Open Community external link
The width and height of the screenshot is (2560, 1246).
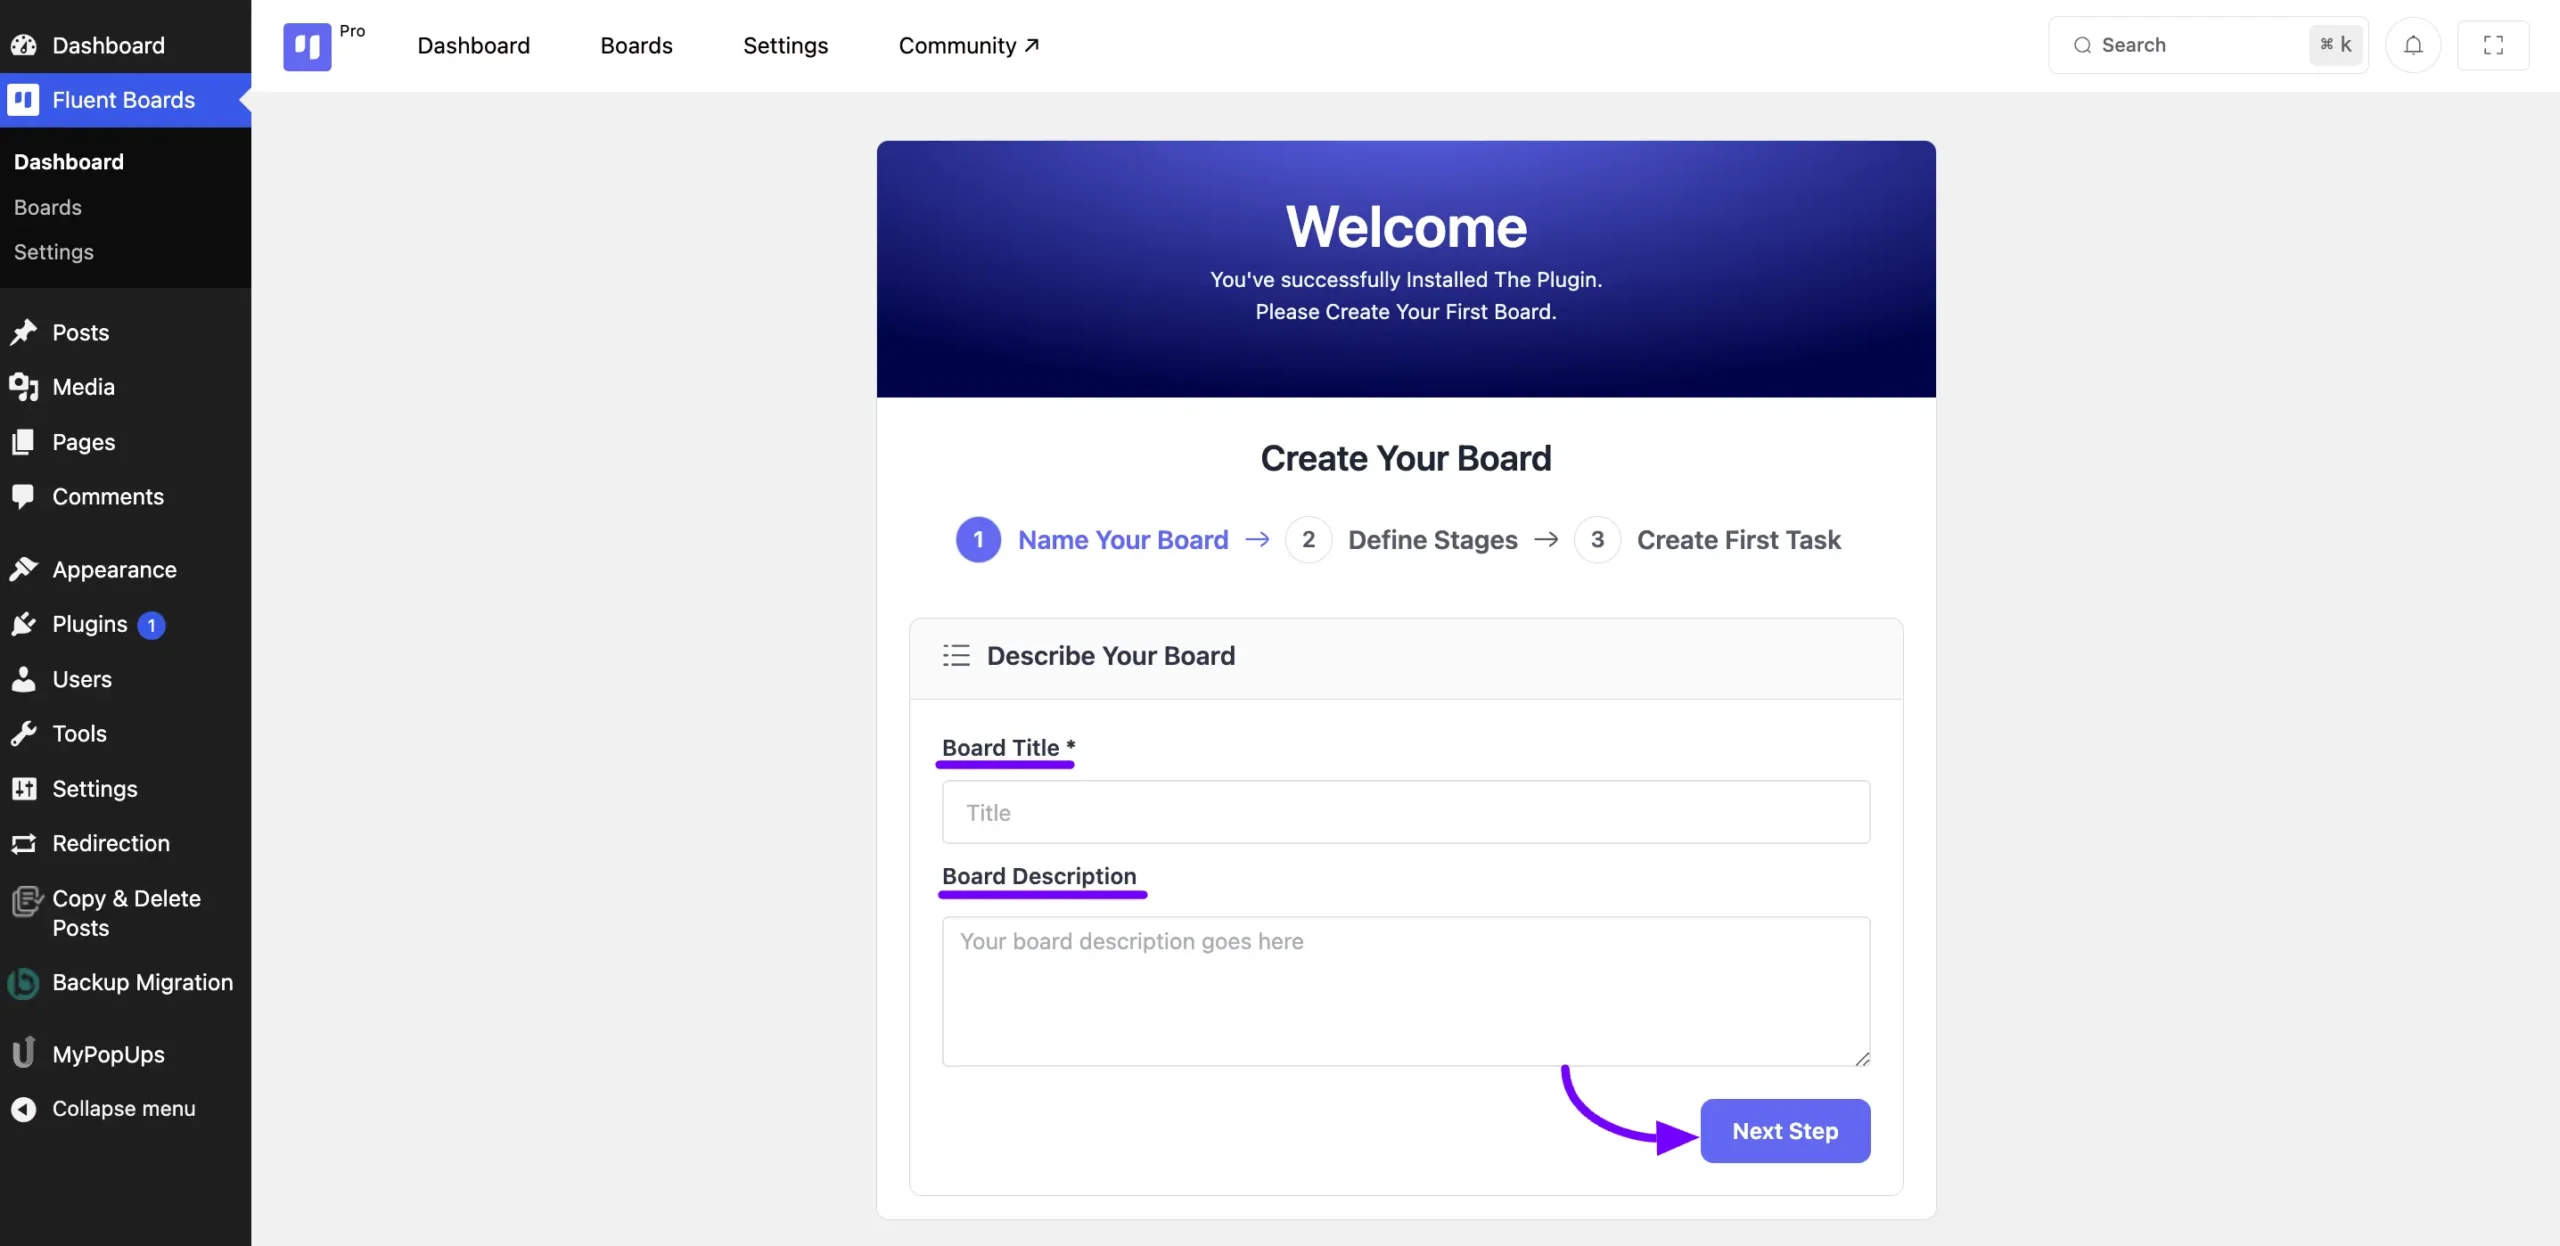970,44
